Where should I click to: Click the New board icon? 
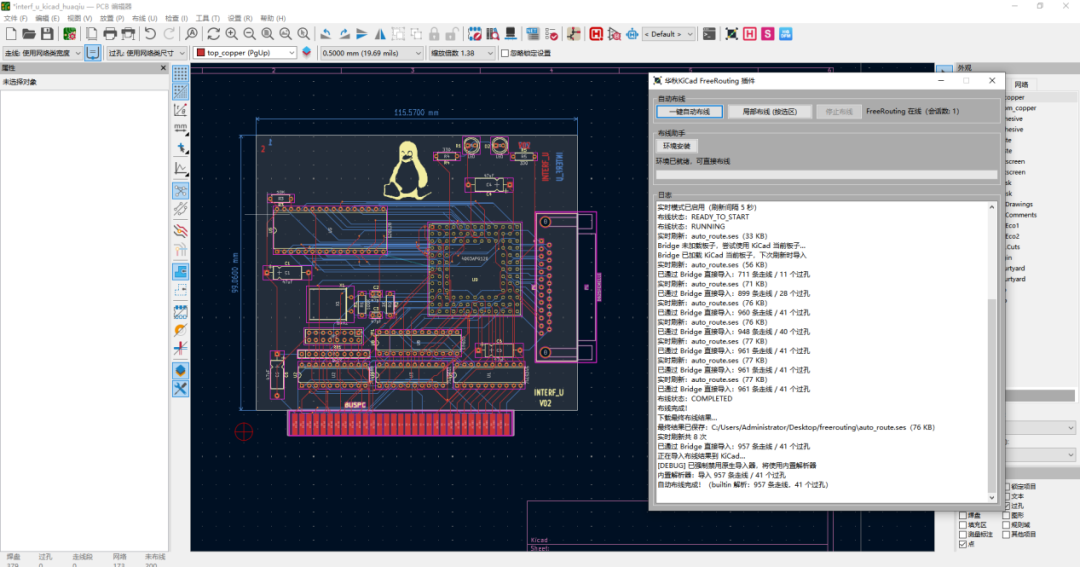click(x=11, y=34)
